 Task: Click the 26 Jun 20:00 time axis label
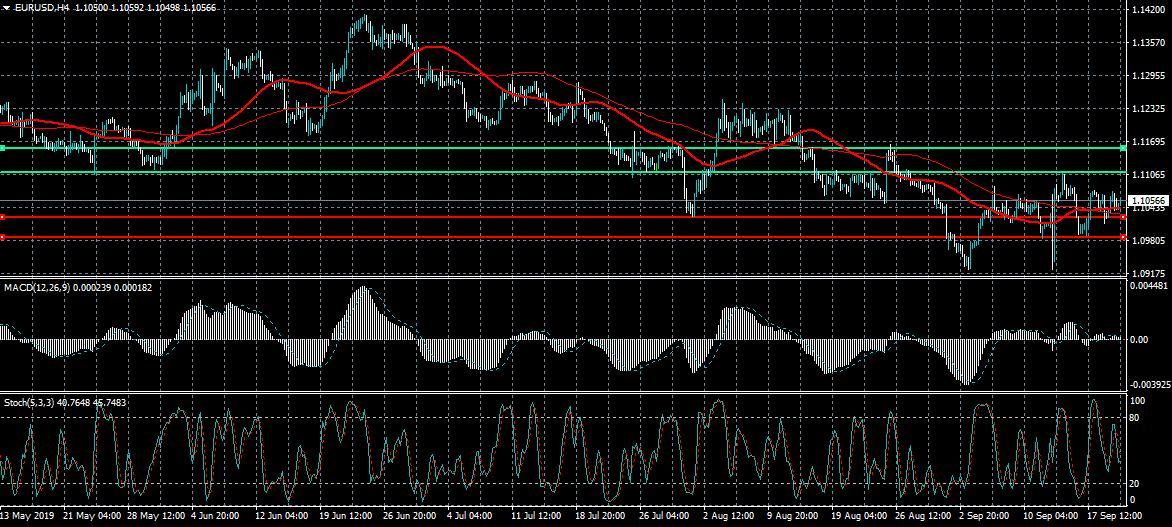coord(410,516)
